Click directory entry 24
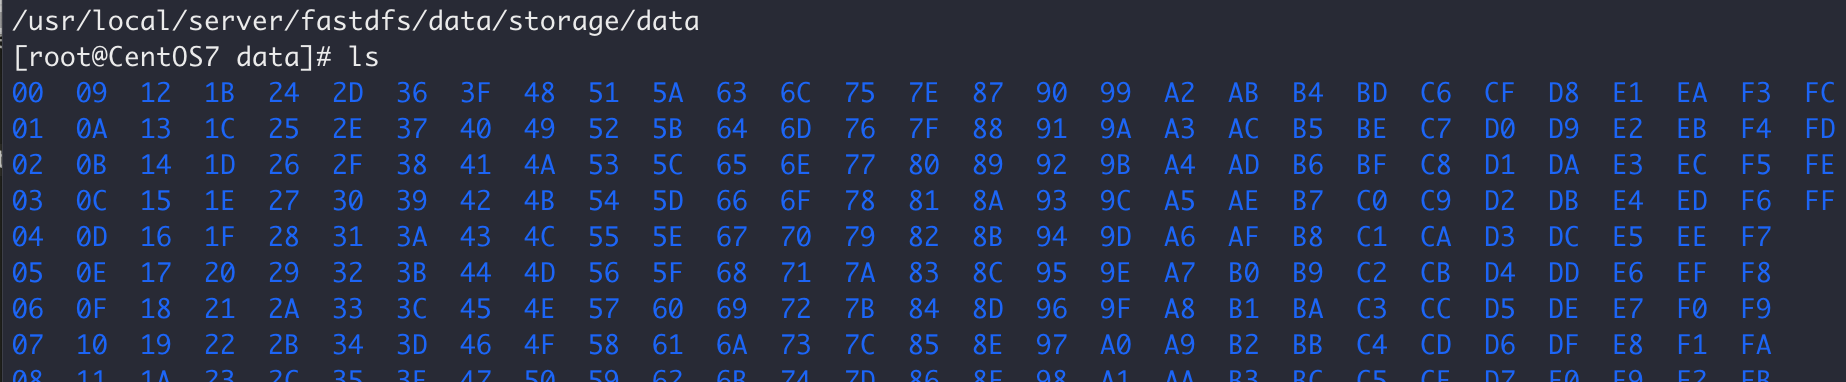Viewport: 1846px width, 382px height. click(x=284, y=93)
